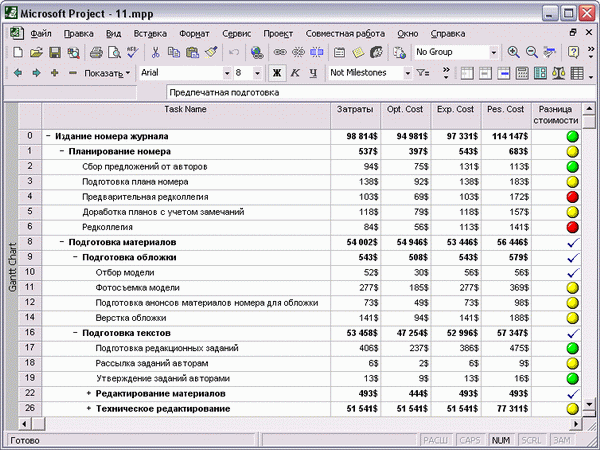Screen dimensions: 600x450
Task: Click the AutoFilter funnel icon
Action: click(423, 73)
